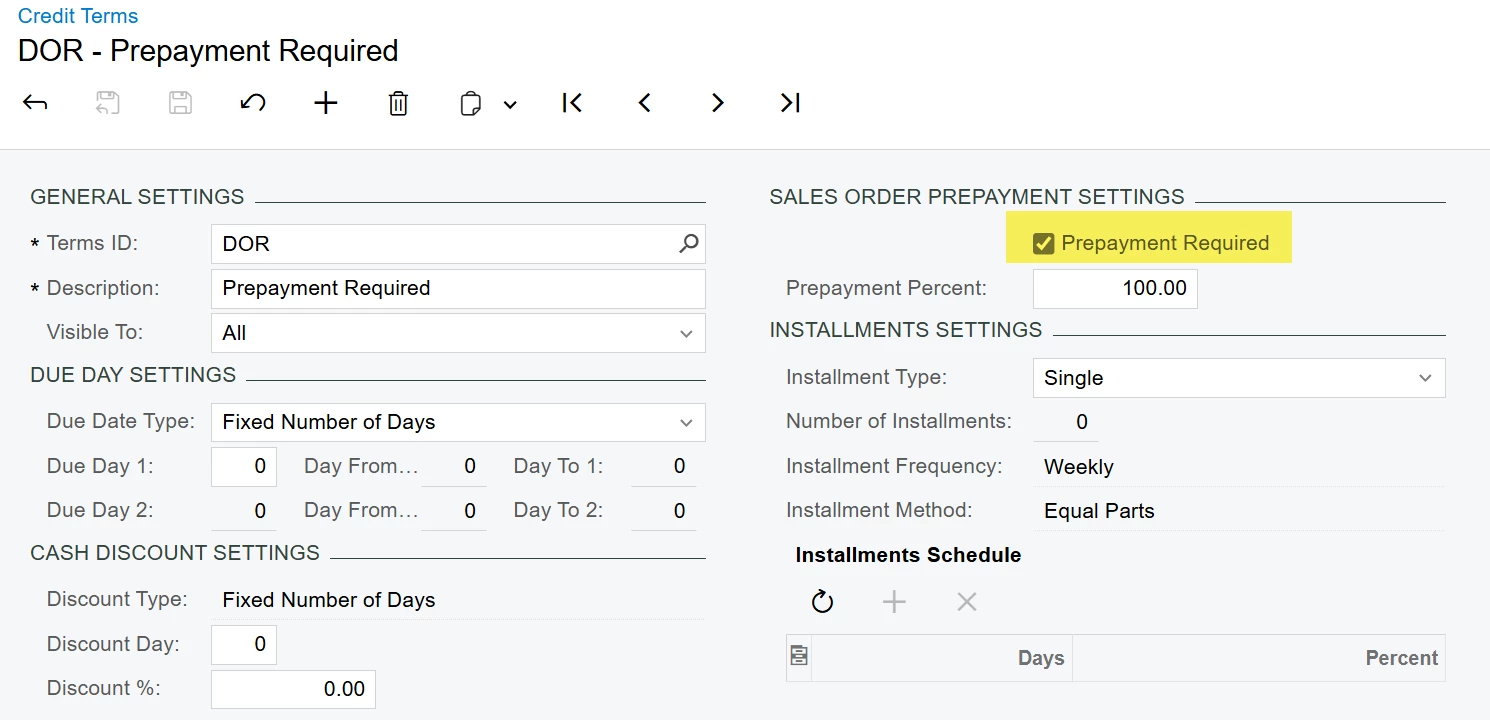1490x720 pixels.
Task: Click the clipboard copy-paste icon
Action: click(x=471, y=104)
